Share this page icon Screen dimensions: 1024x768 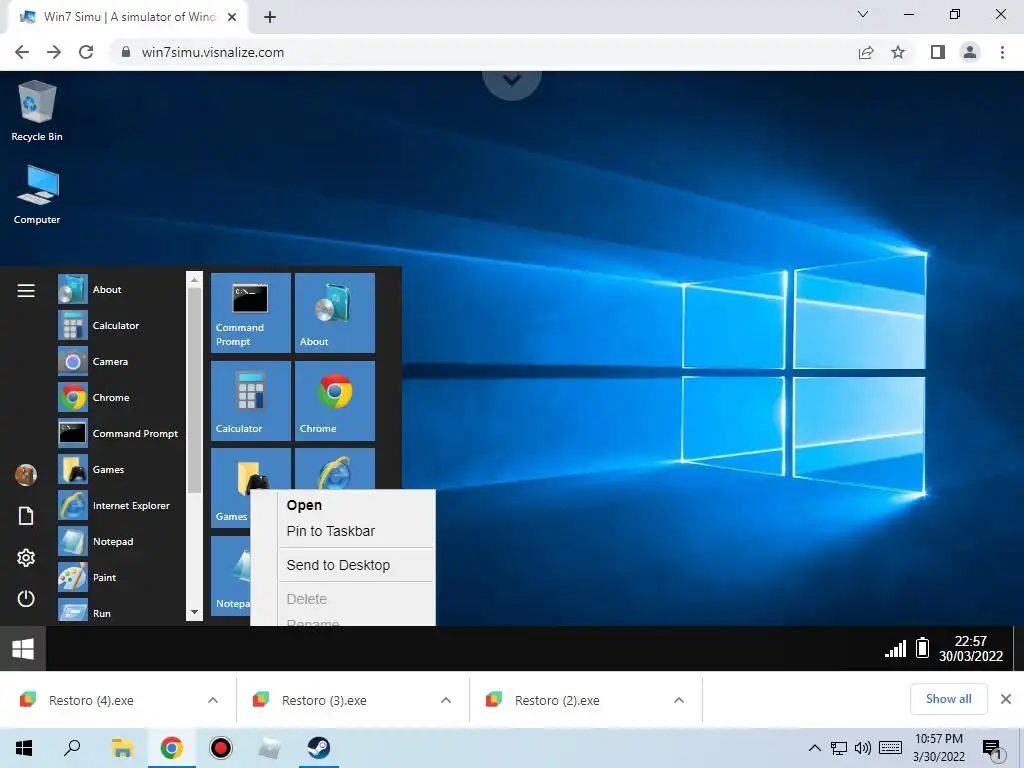pyautogui.click(x=866, y=52)
